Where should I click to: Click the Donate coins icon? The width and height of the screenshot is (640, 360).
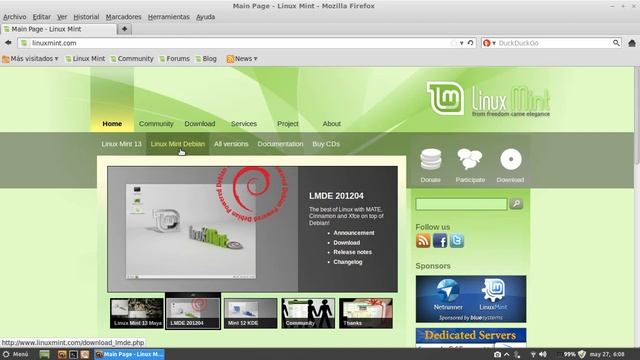(431, 159)
